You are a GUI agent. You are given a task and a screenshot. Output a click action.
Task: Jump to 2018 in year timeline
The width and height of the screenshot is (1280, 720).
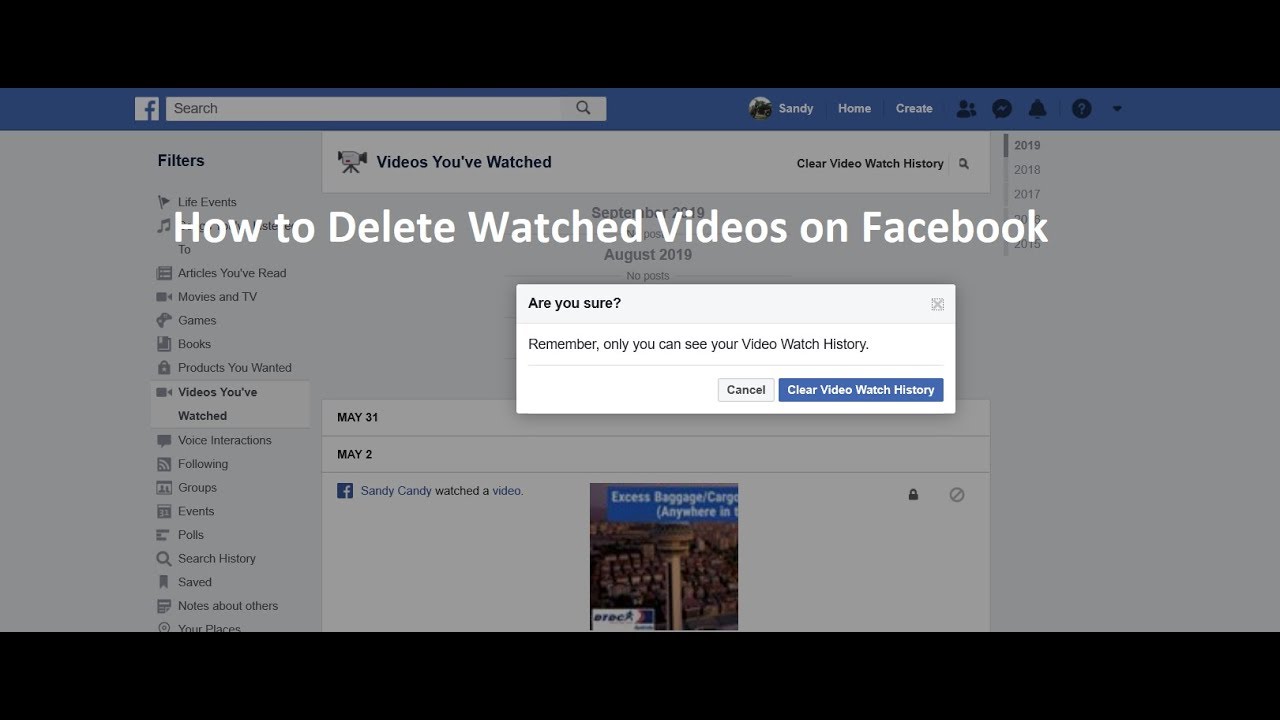pos(1027,170)
